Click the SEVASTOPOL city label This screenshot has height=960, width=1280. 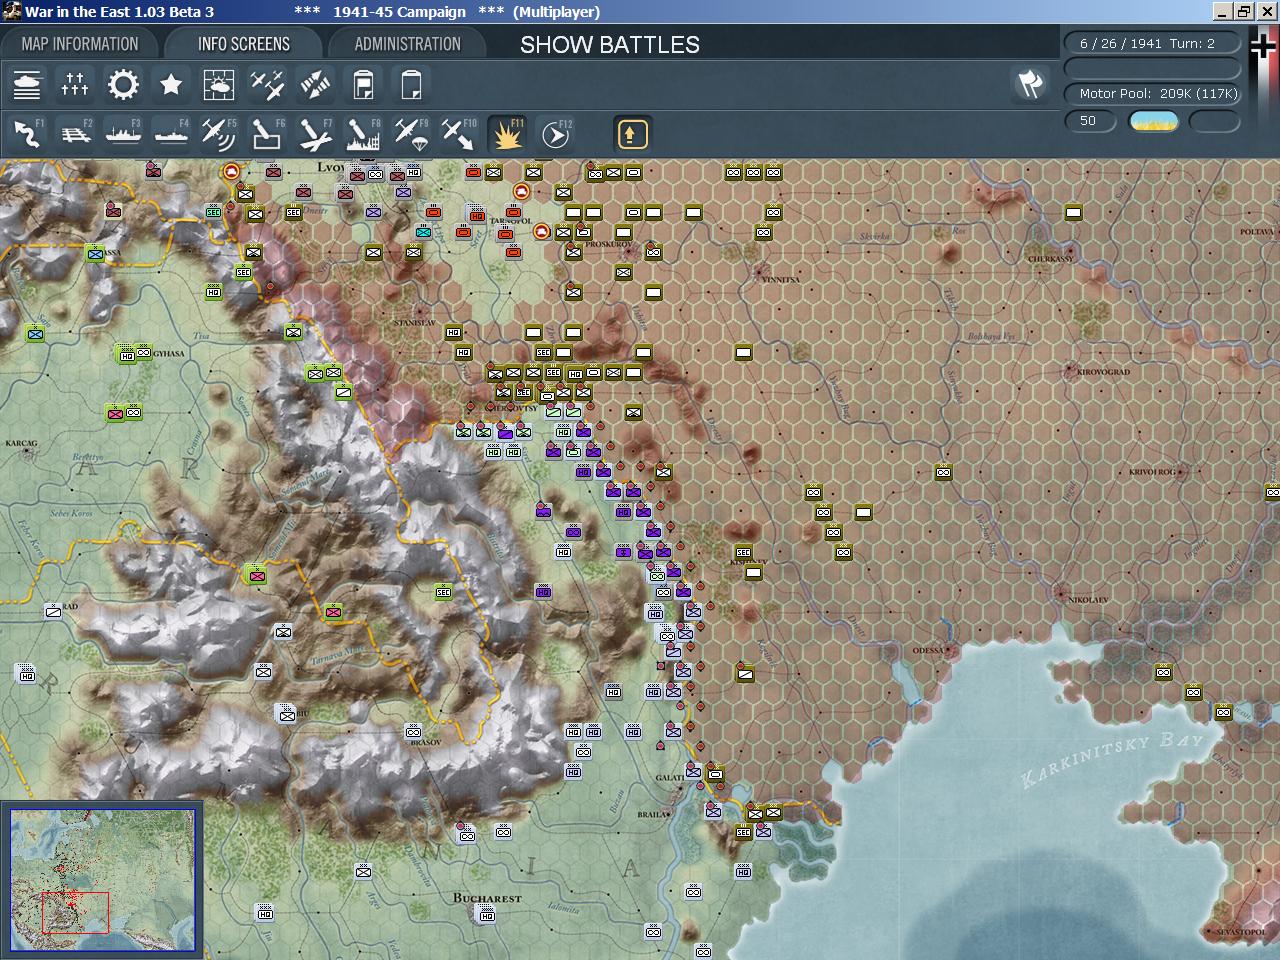(1240, 932)
